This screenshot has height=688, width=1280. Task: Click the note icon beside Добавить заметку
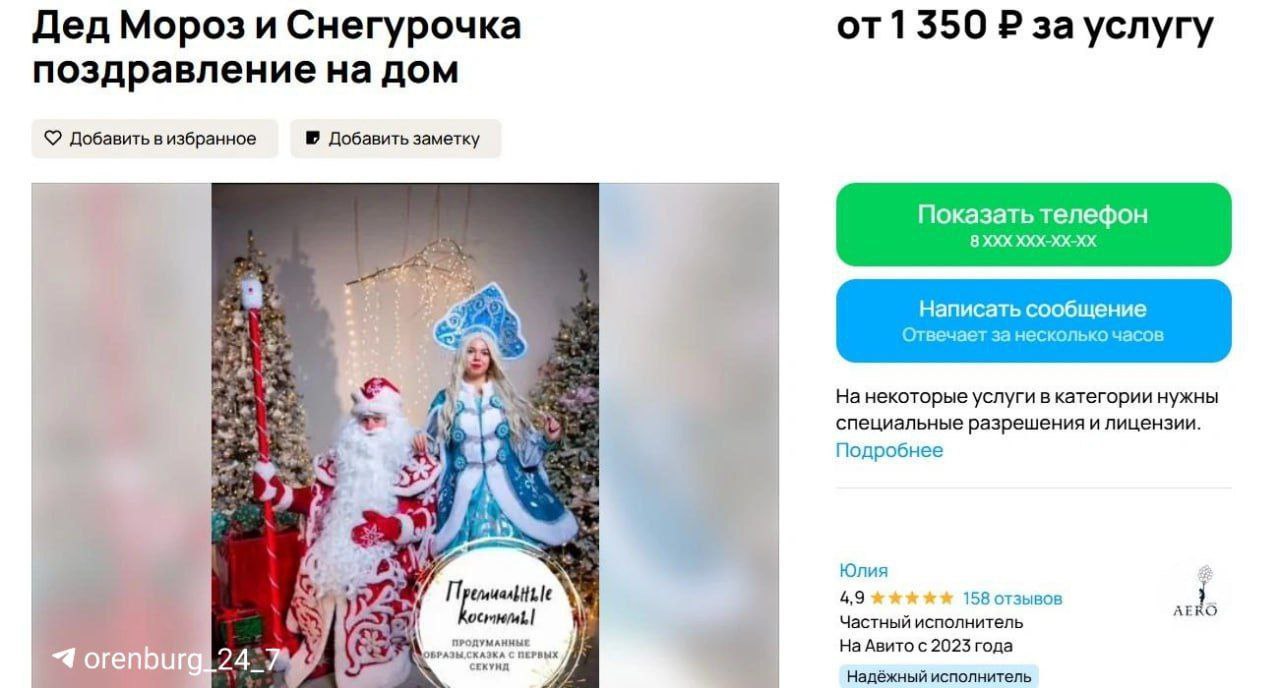point(313,138)
